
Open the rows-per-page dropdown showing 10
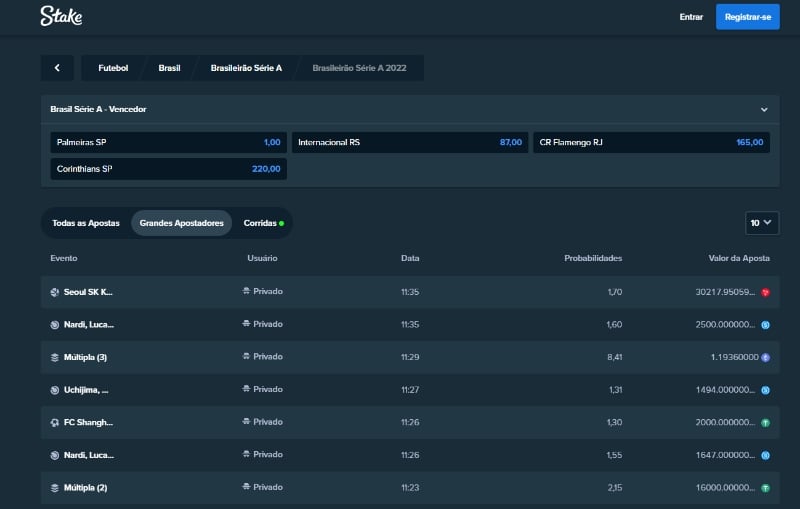(762, 223)
